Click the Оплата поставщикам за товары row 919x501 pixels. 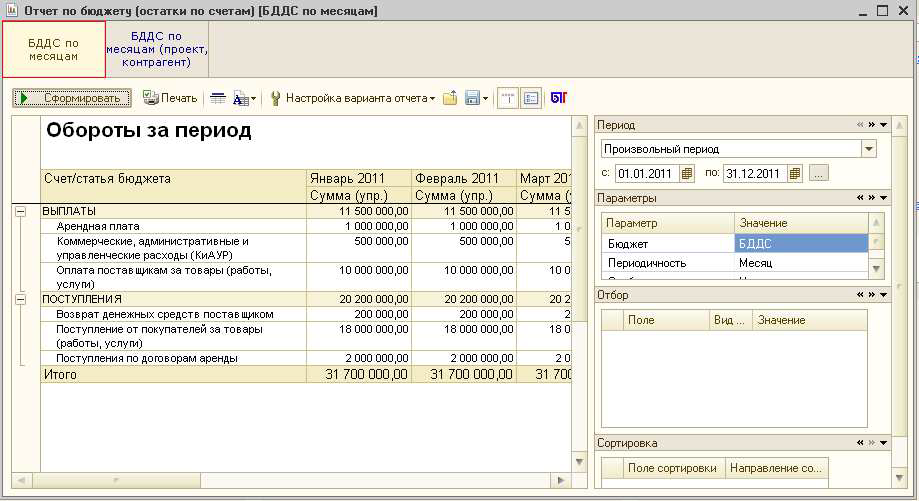tap(305, 277)
